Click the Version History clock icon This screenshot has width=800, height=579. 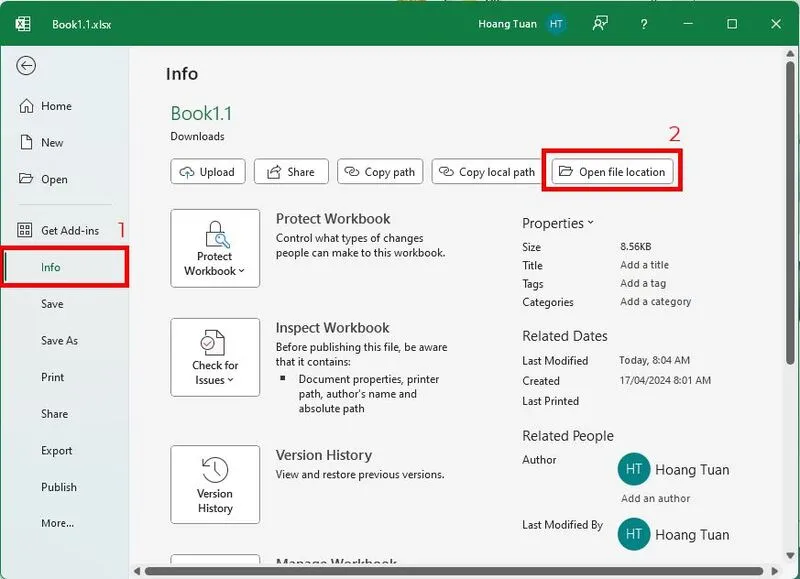[x=215, y=469]
